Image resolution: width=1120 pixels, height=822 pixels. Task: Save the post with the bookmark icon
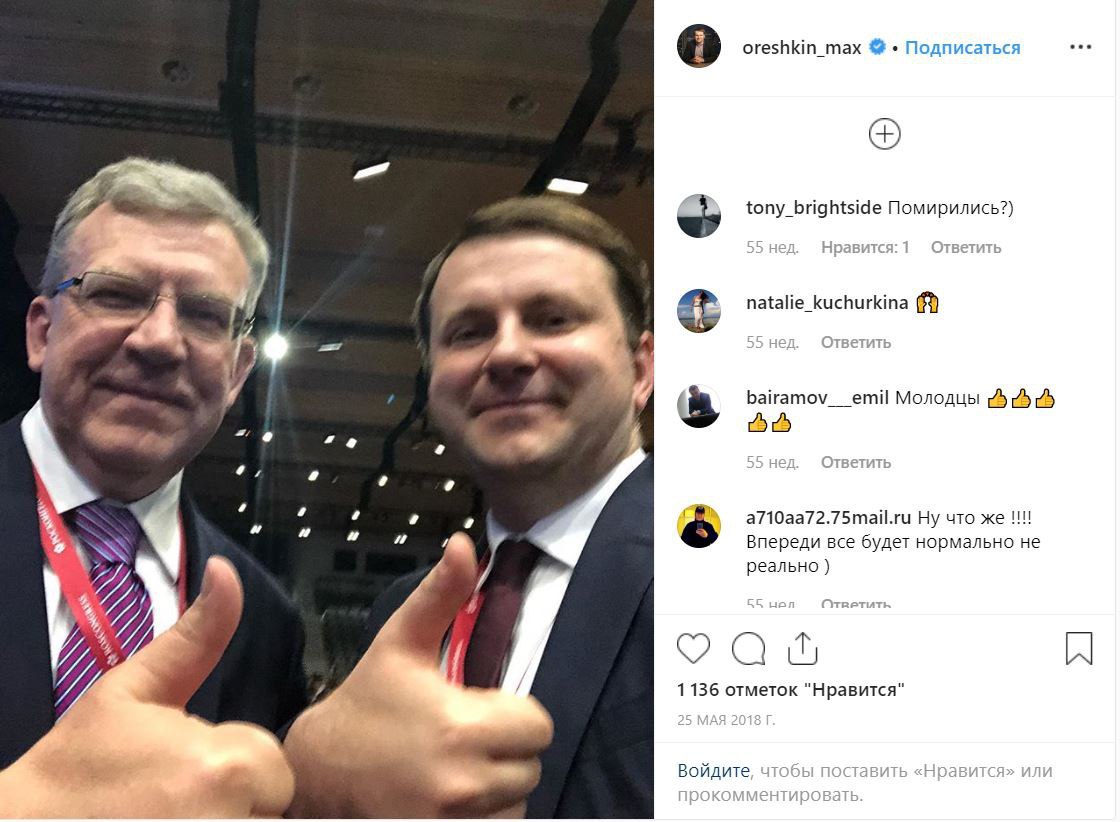coord(1079,648)
